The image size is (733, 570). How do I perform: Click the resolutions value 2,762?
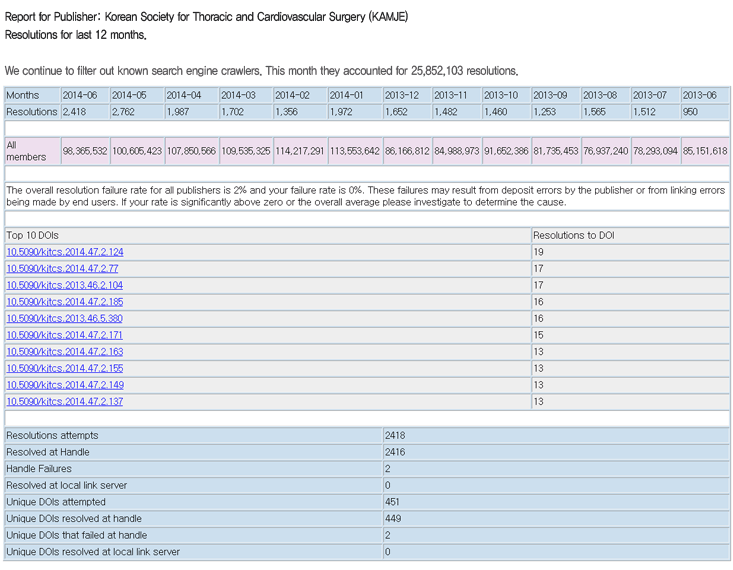click(123, 112)
